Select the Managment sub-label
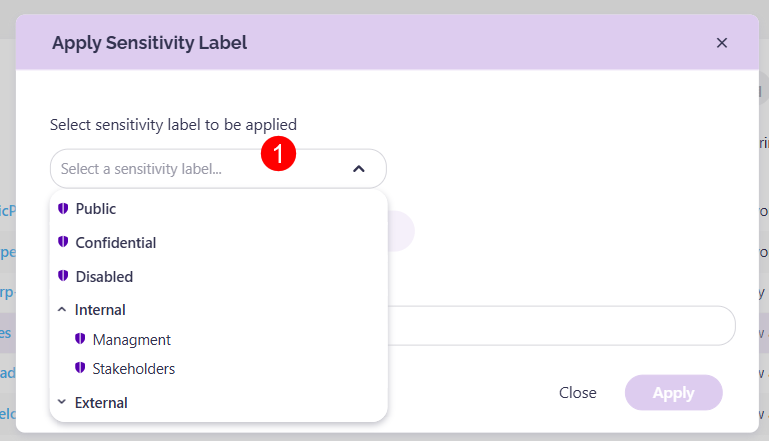769x441 pixels. coord(131,340)
